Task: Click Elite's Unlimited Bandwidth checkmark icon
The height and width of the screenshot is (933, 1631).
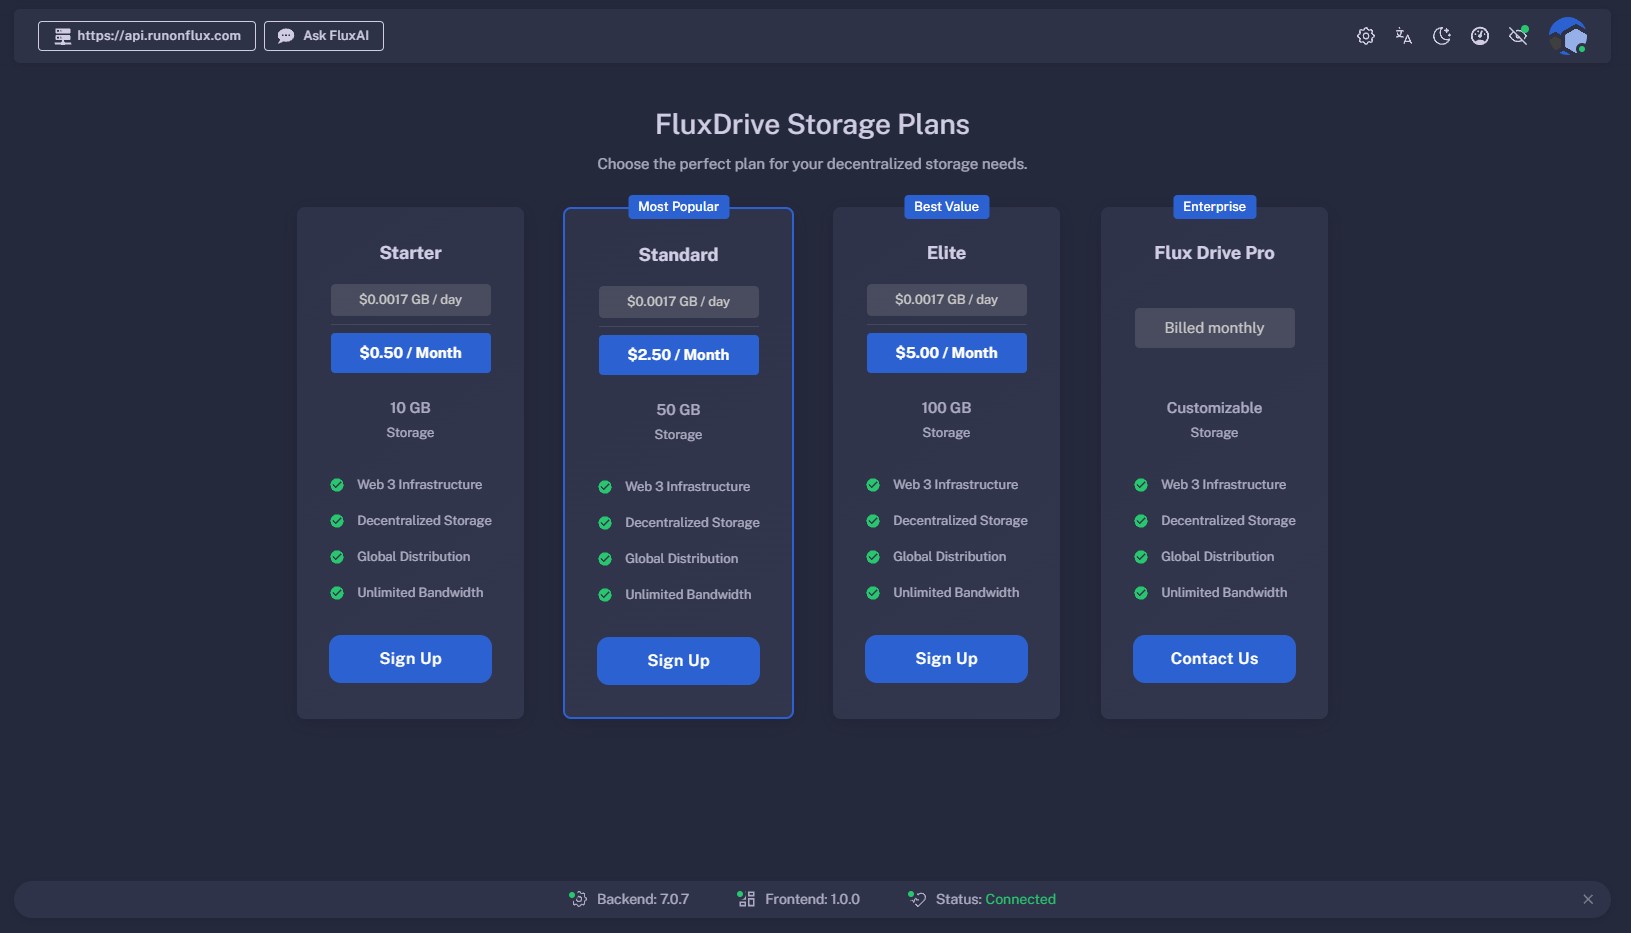Action: tap(873, 593)
